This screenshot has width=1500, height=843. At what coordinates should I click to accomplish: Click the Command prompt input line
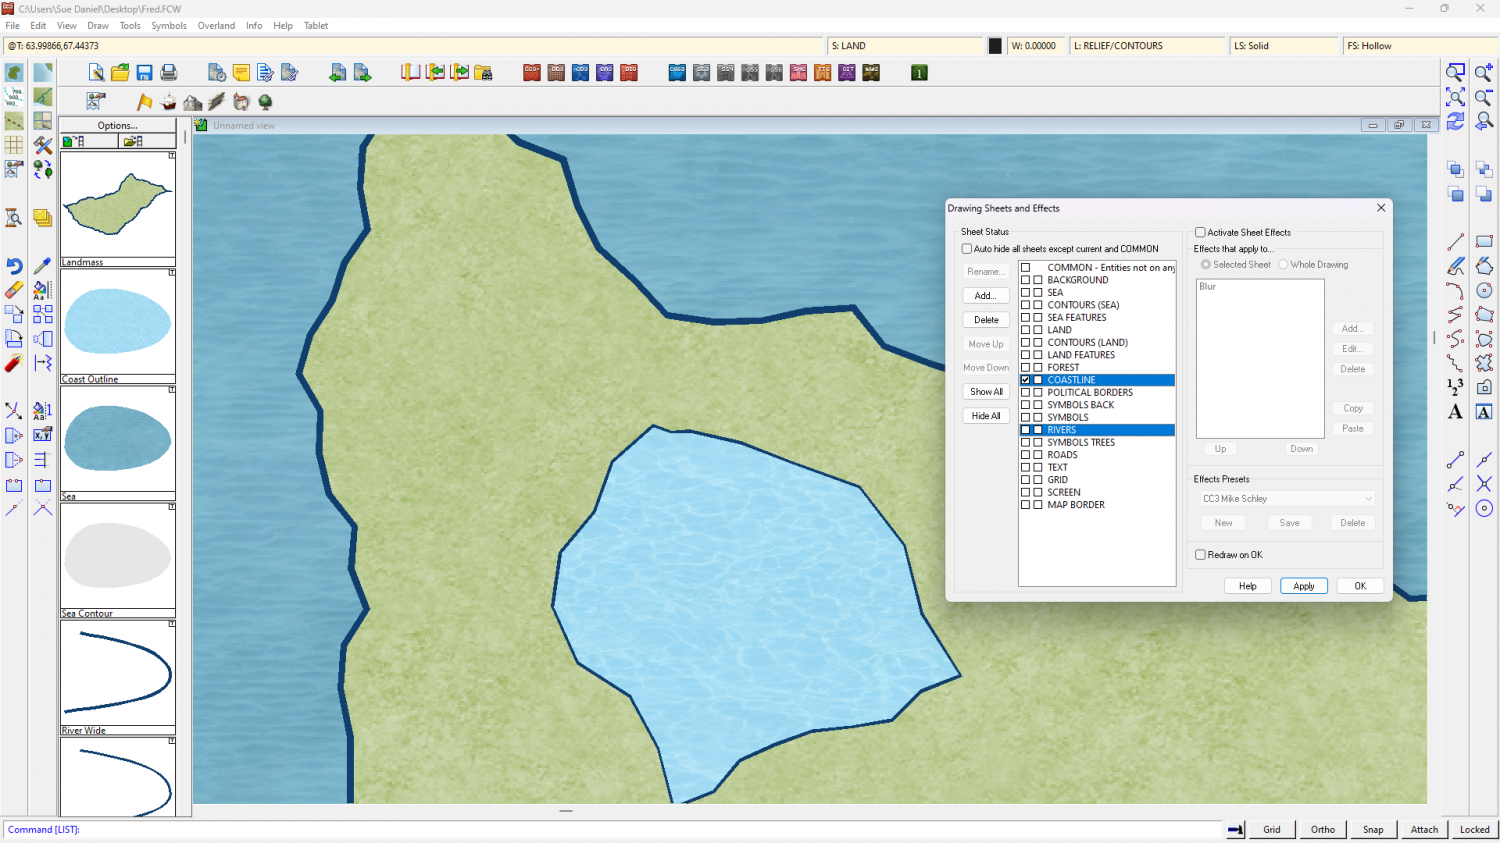point(612,830)
